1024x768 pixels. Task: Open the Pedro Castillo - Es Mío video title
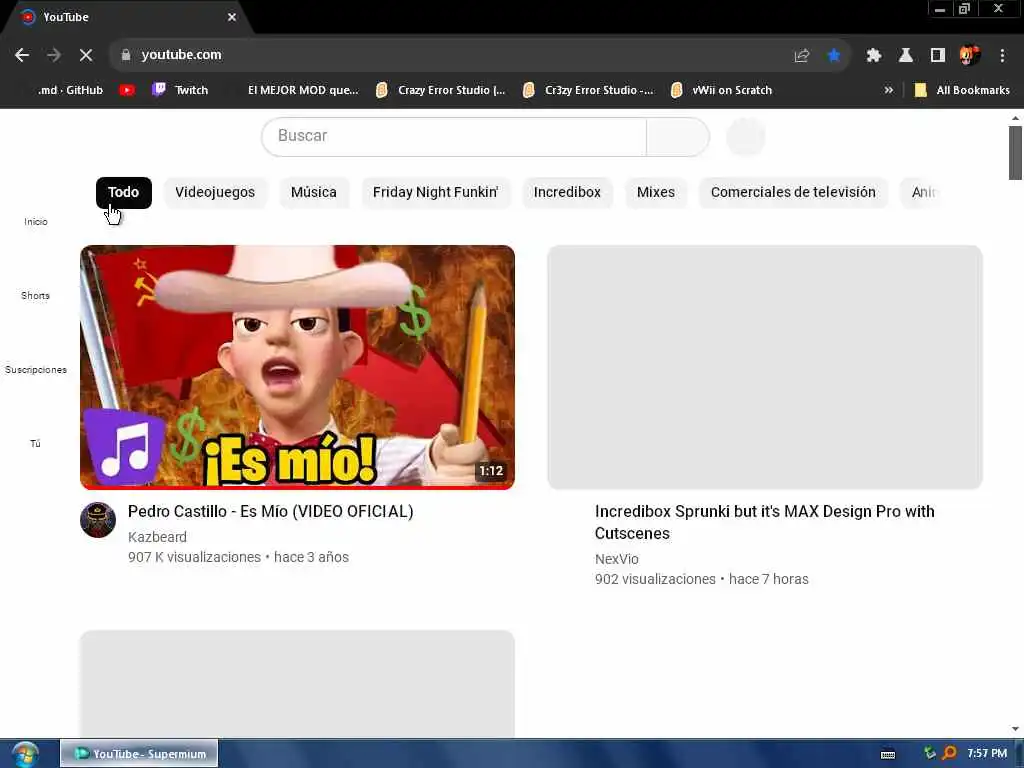pyautogui.click(x=270, y=511)
